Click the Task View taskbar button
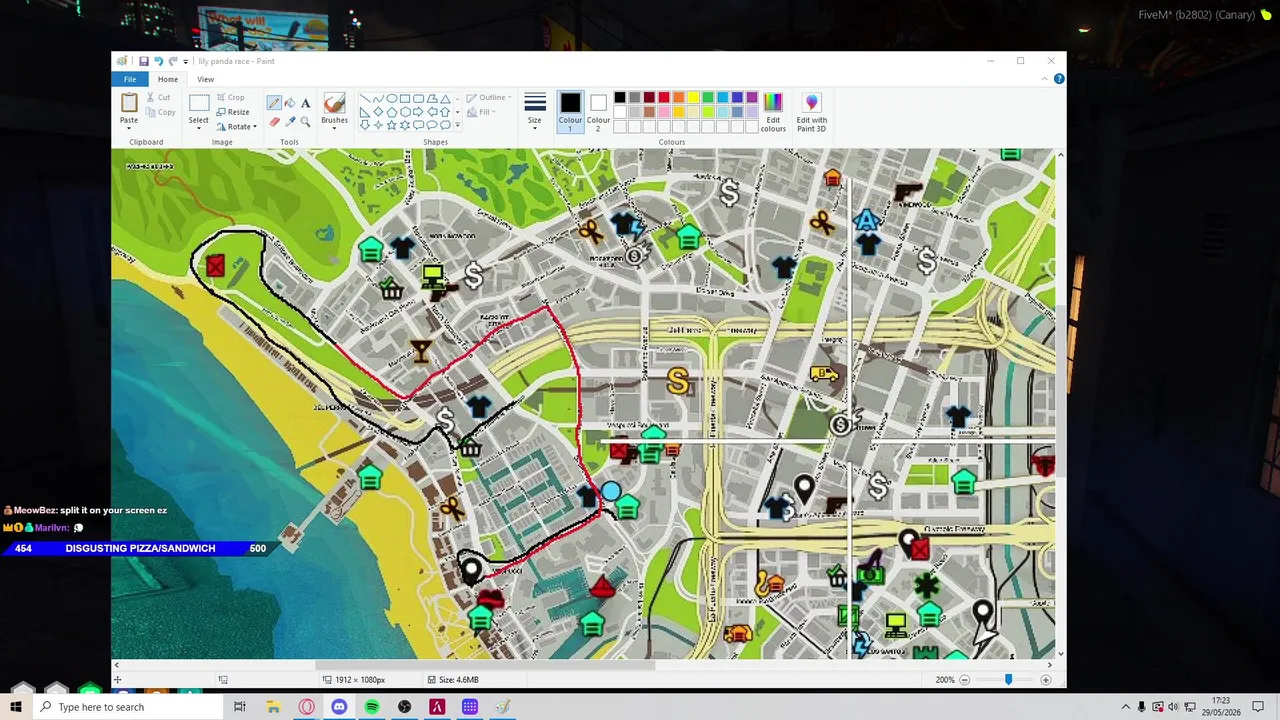This screenshot has width=1280, height=720. 240,707
